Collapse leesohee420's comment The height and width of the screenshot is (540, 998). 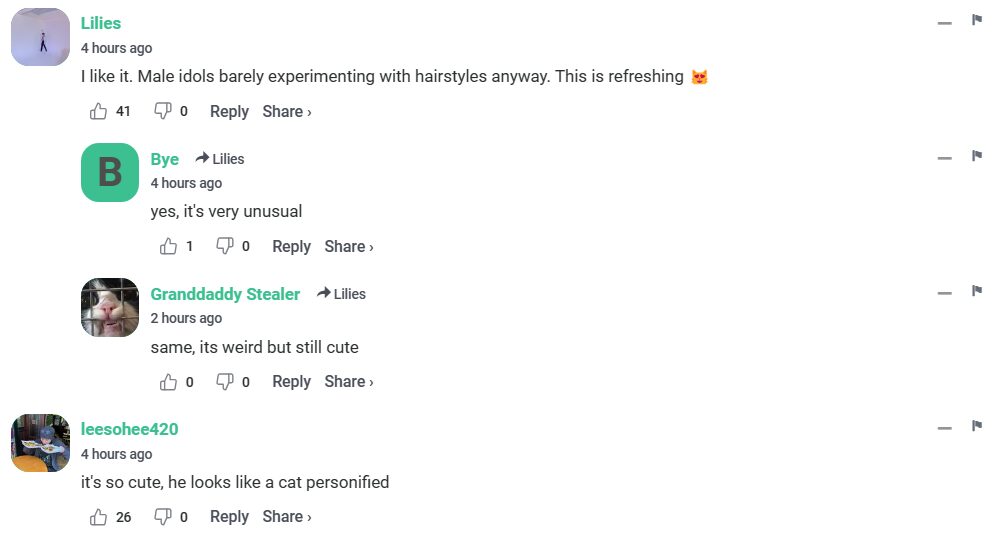(944, 428)
